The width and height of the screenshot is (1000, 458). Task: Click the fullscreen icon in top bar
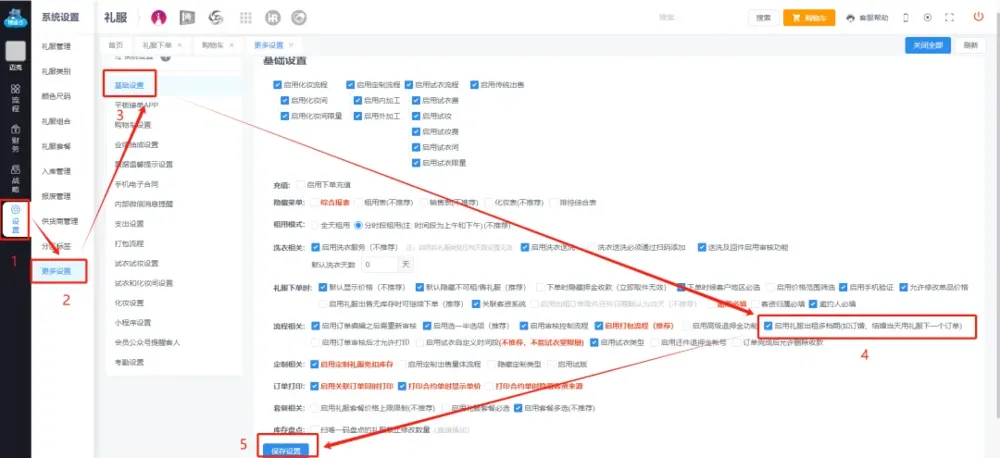952,17
